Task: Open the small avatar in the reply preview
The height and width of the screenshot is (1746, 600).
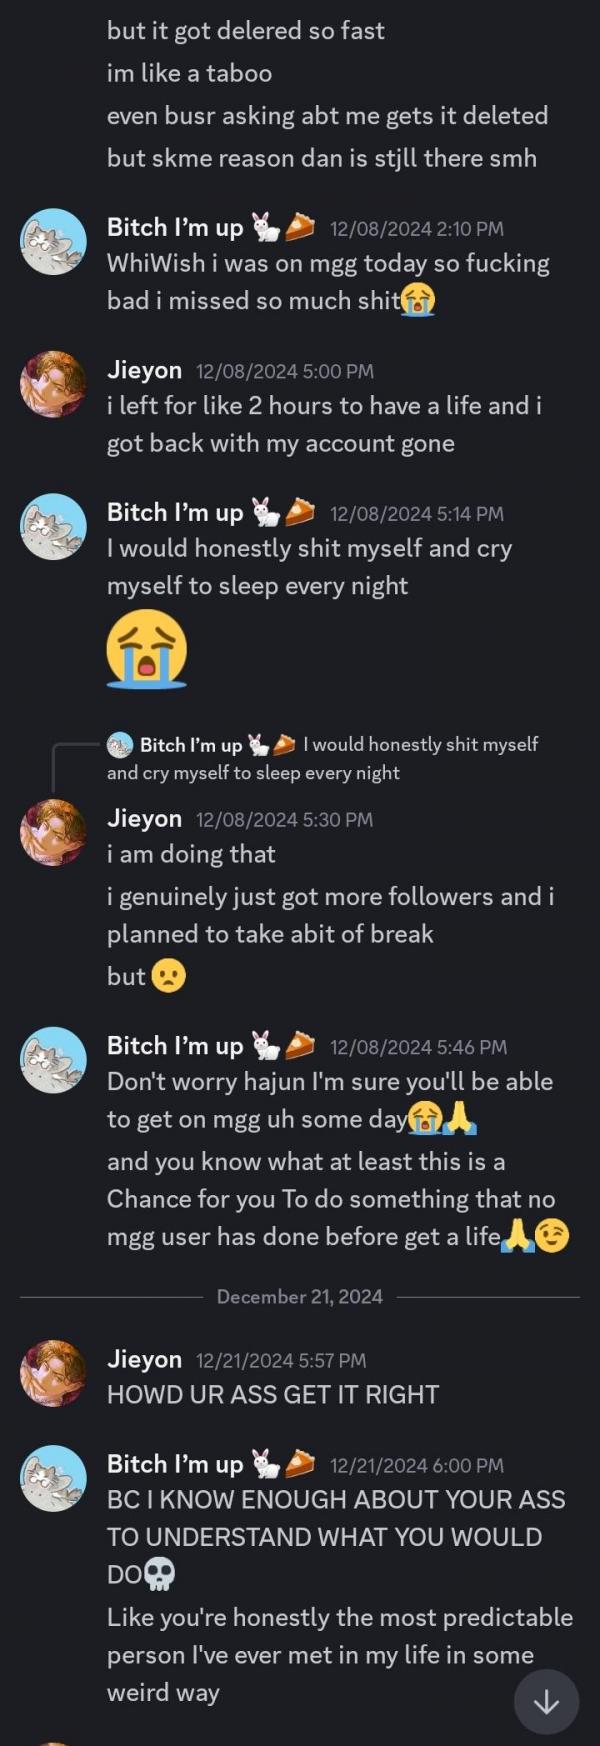Action: click(120, 745)
